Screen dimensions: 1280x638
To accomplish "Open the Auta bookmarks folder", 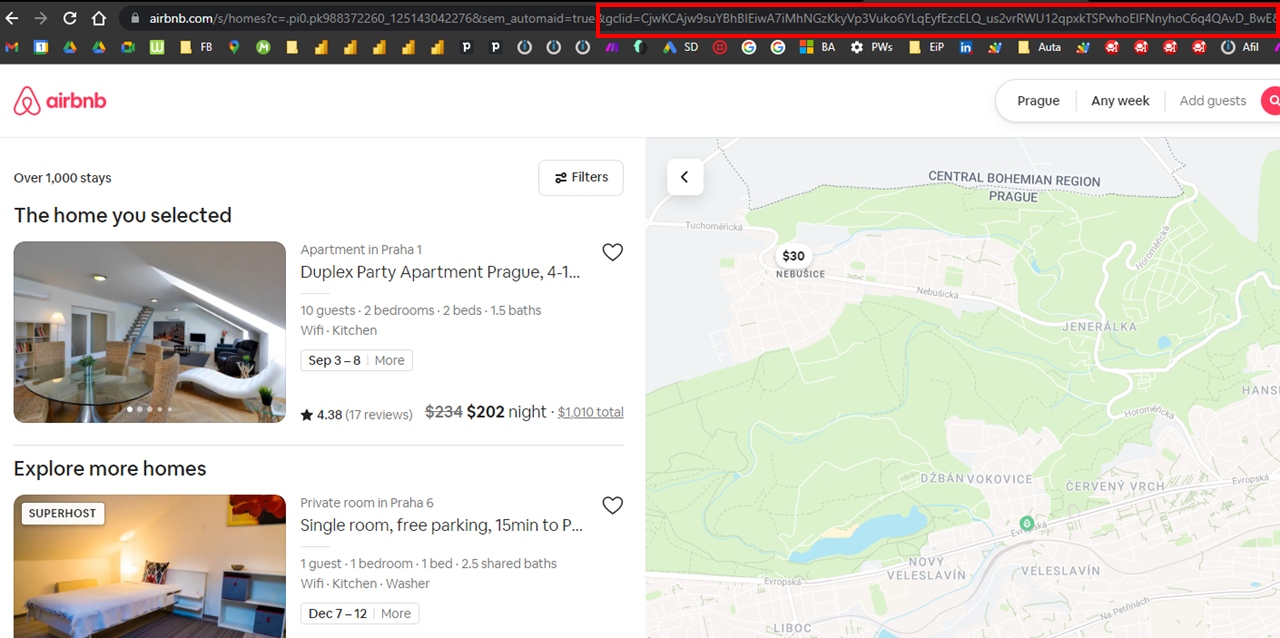I will click(x=1039, y=47).
